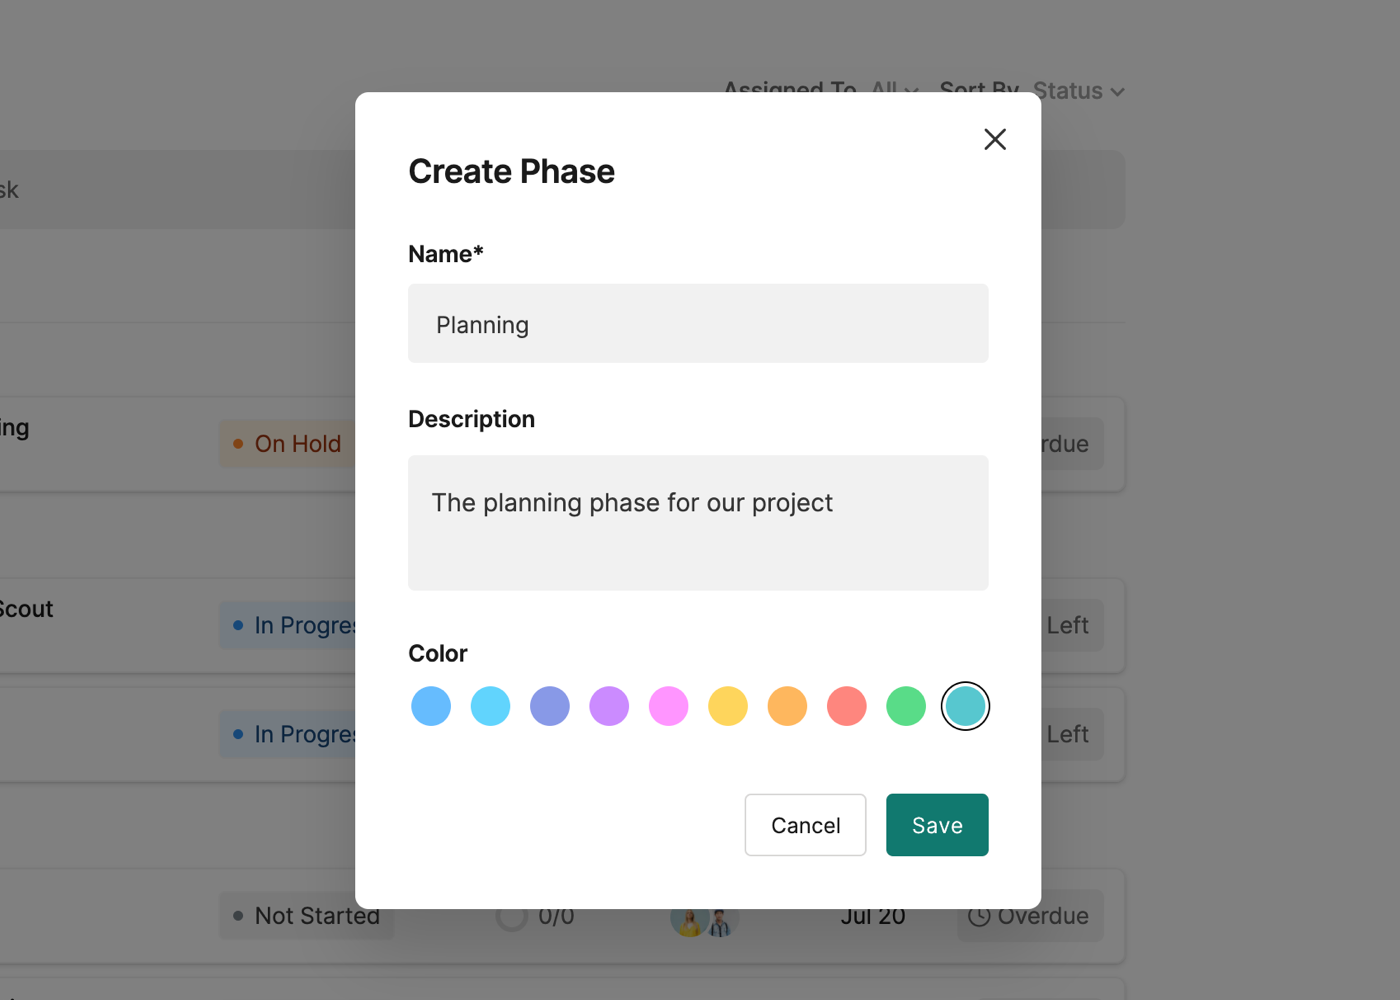Viewport: 1400px width, 1000px height.
Task: Select the pink color swatch
Action: [668, 706]
